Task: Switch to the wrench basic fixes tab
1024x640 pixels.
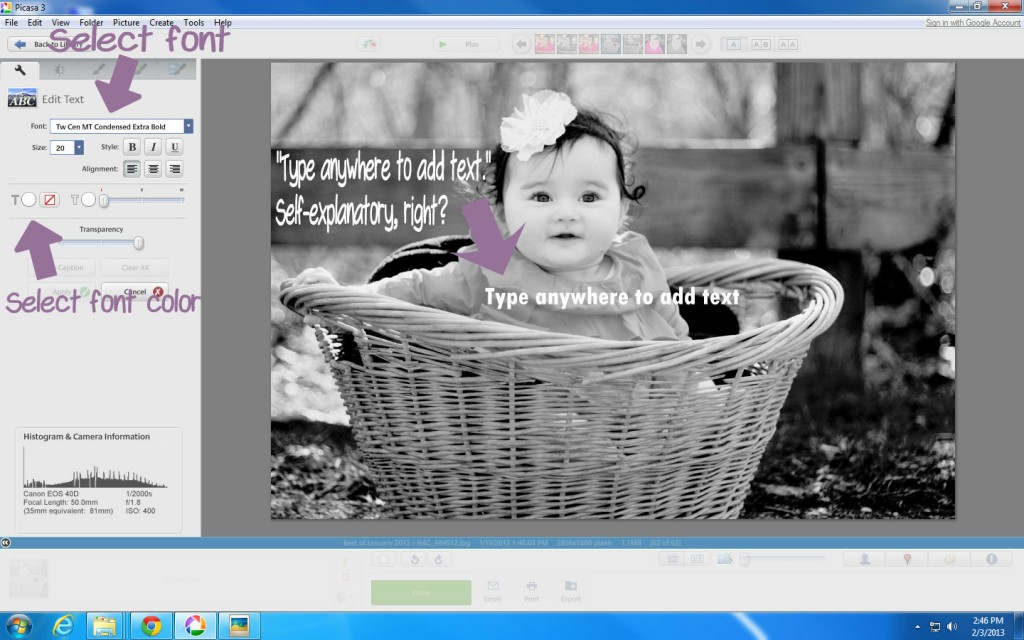Action: [x=20, y=70]
